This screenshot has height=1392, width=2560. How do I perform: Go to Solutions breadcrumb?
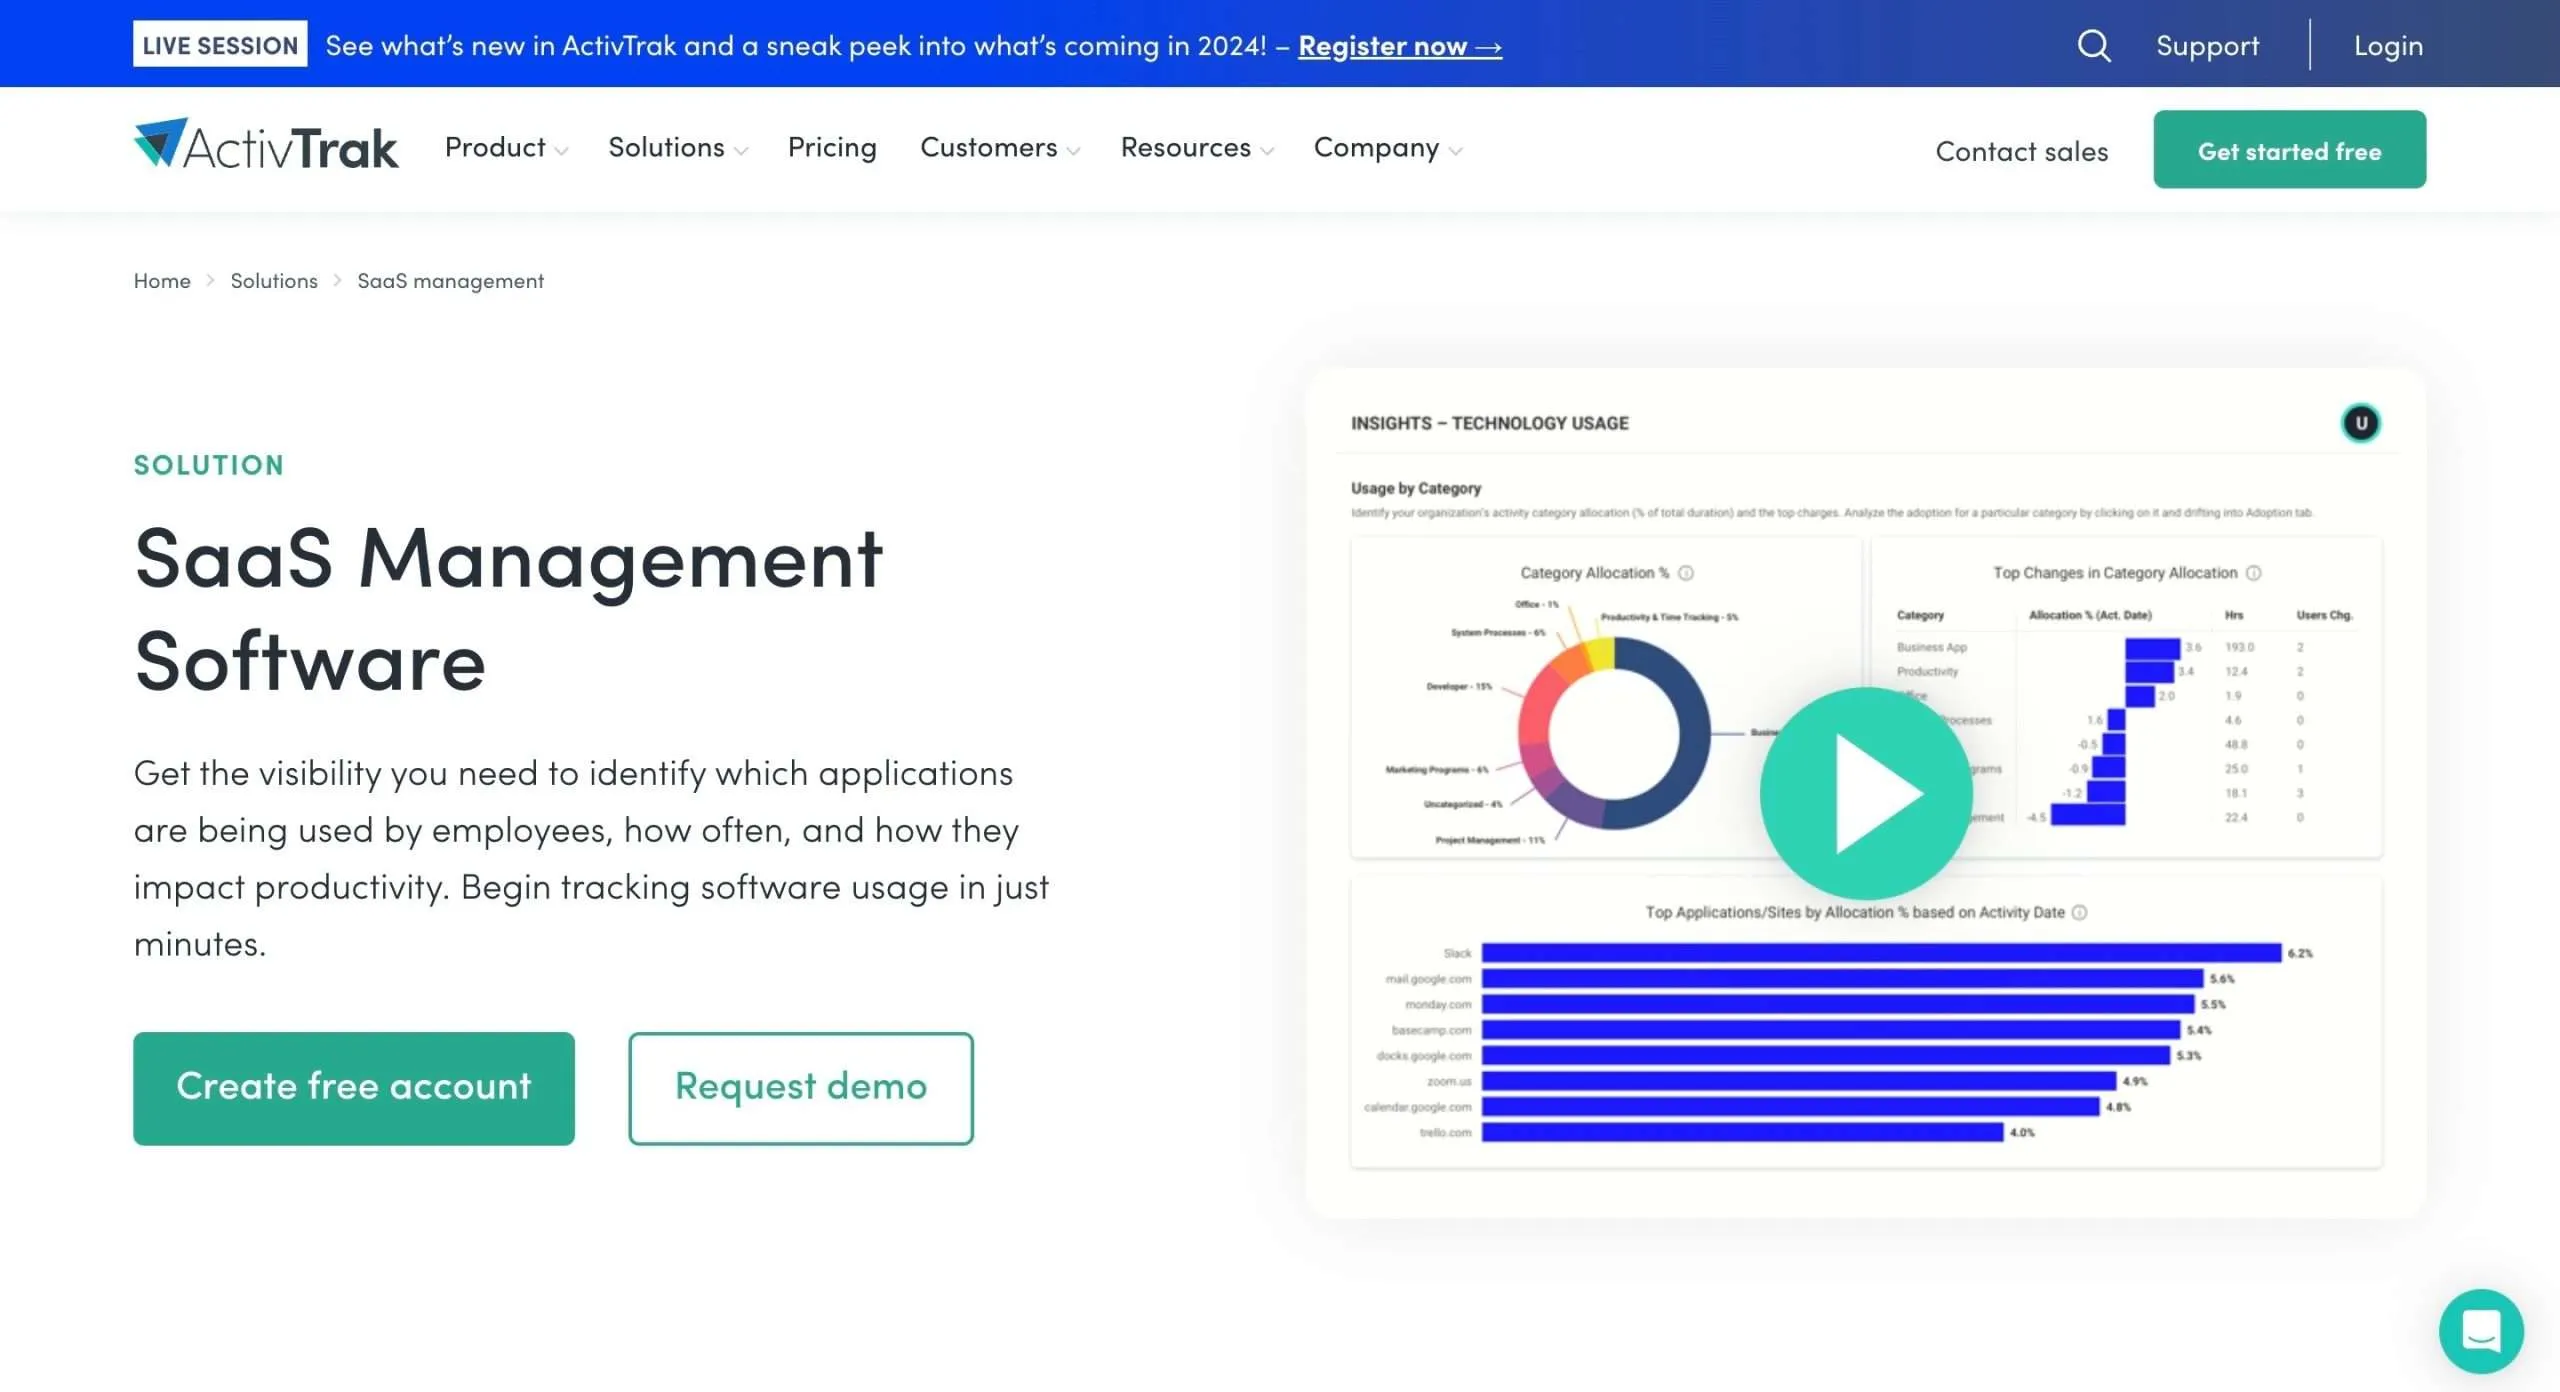click(274, 281)
